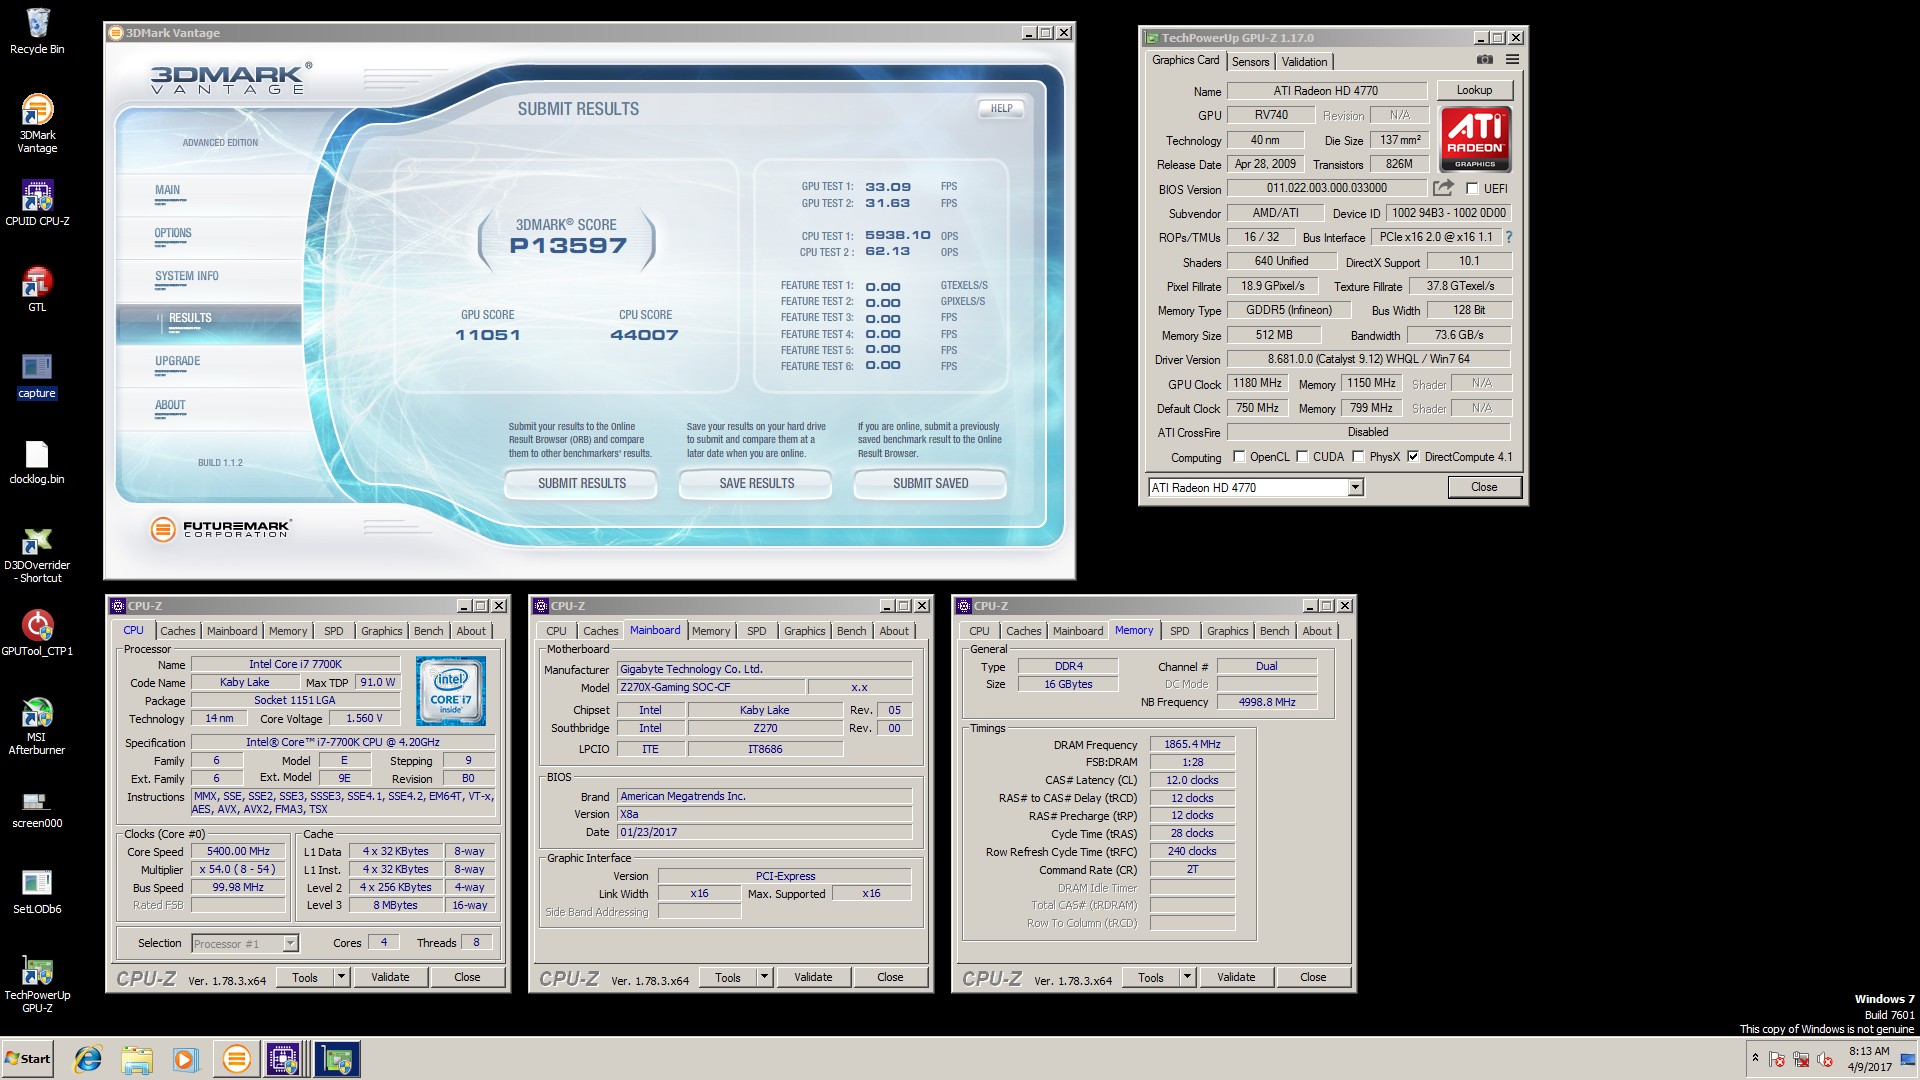Toggle the OpenCL checkbox
Image resolution: width=1920 pixels, height=1080 pixels.
click(1239, 456)
